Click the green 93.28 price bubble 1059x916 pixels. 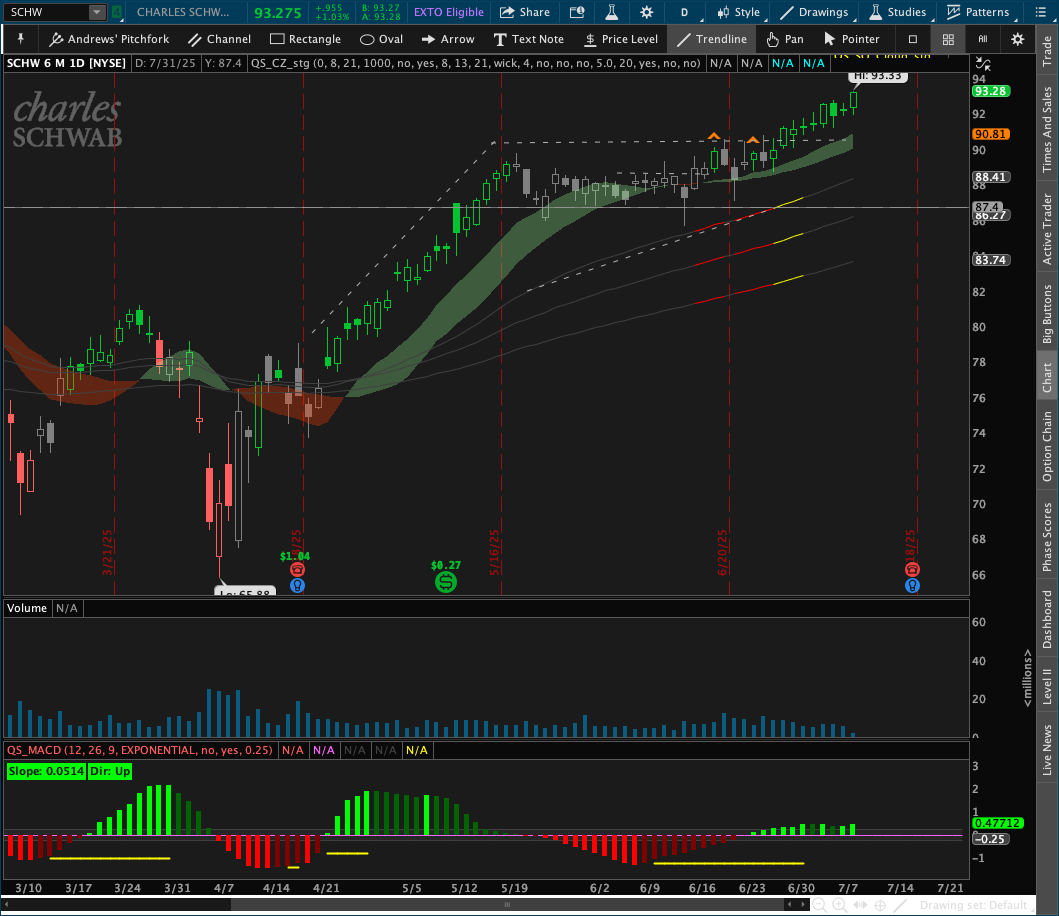pyautogui.click(x=991, y=91)
